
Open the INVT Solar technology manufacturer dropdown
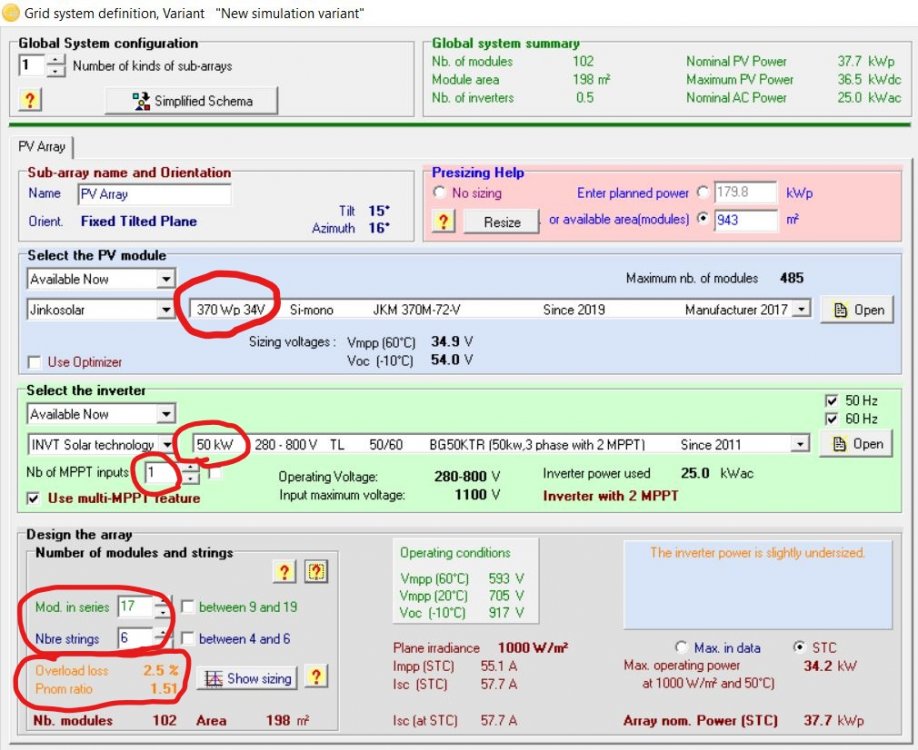[x=166, y=444]
